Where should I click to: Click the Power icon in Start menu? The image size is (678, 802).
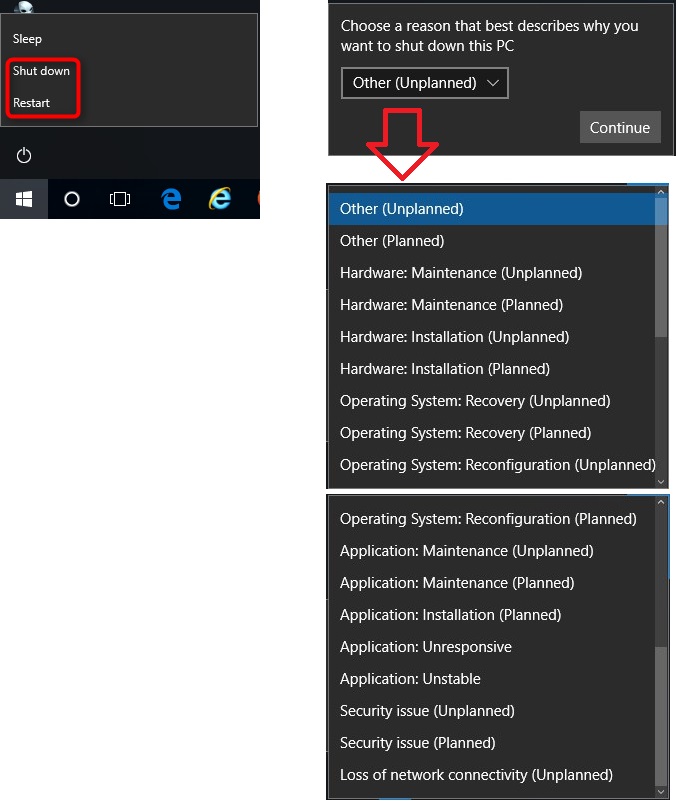(24, 155)
